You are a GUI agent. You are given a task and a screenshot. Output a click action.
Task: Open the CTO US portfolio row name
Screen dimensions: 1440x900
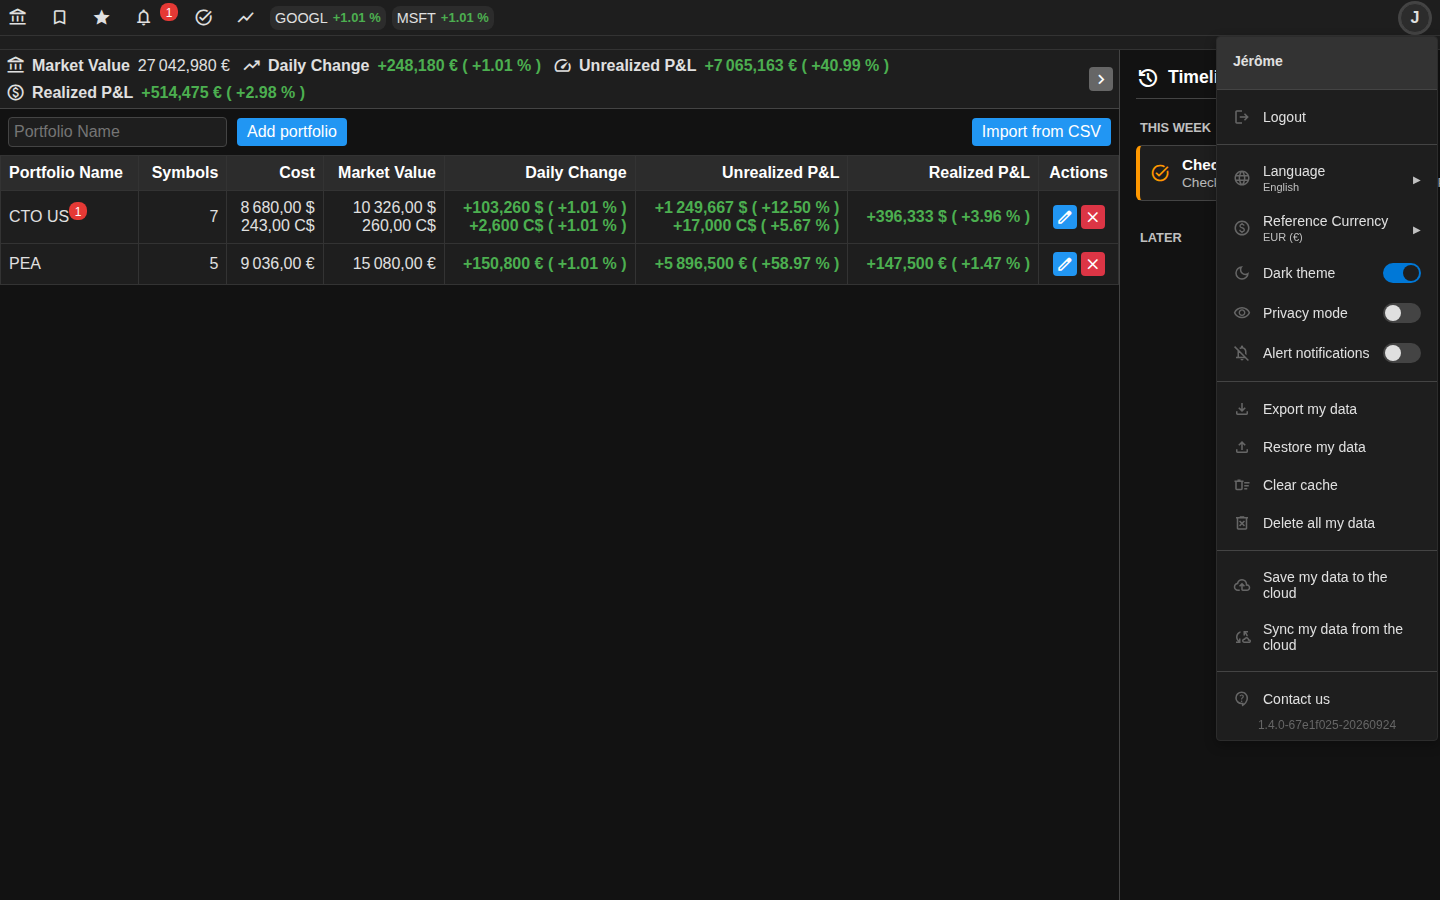tap(39, 217)
